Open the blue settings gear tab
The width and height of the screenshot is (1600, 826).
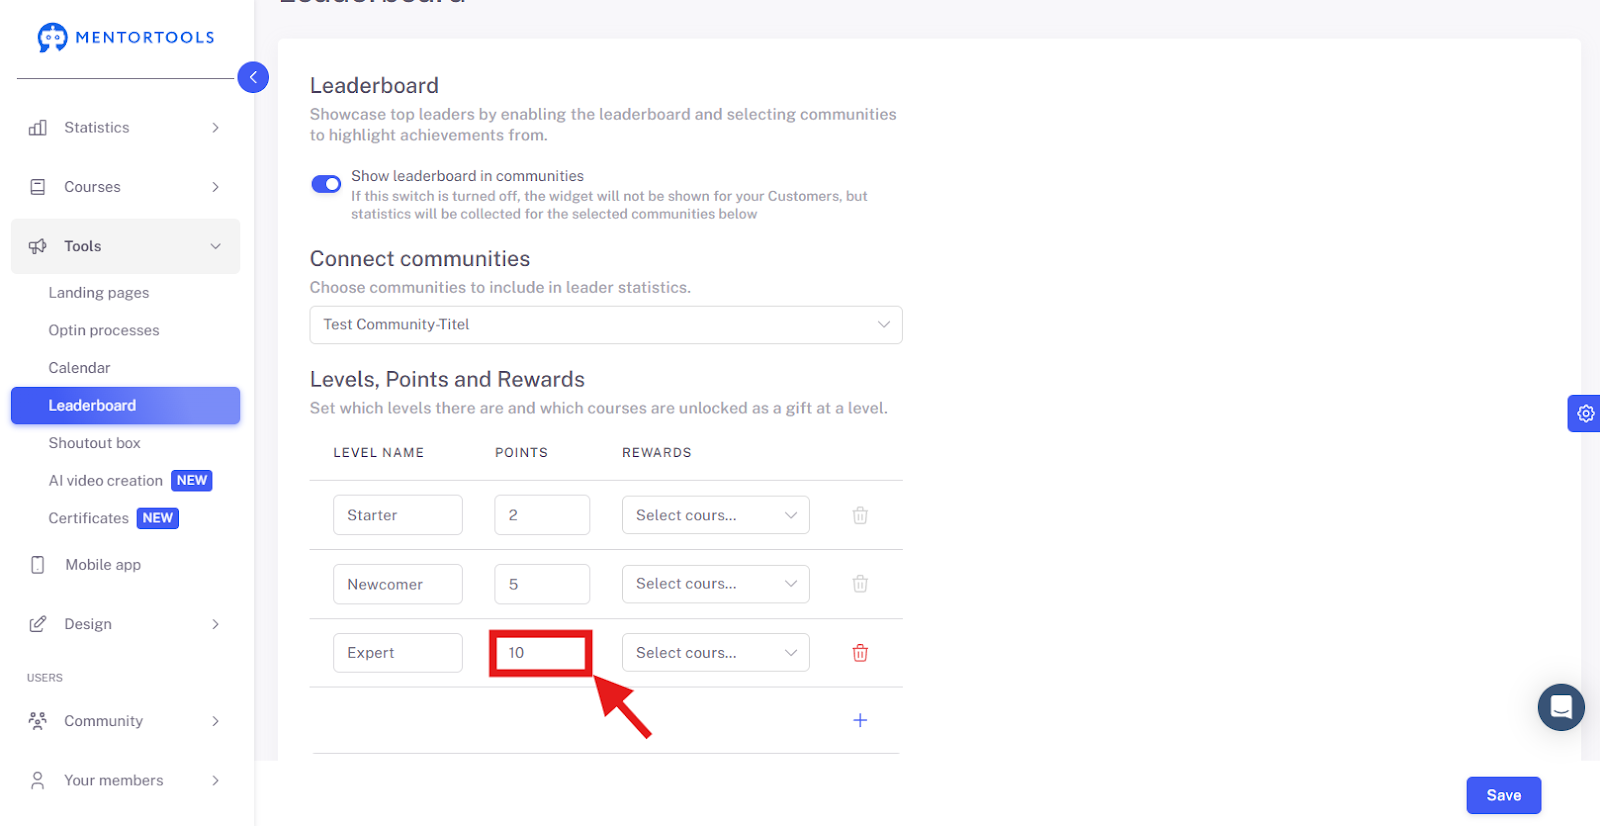(x=1585, y=413)
